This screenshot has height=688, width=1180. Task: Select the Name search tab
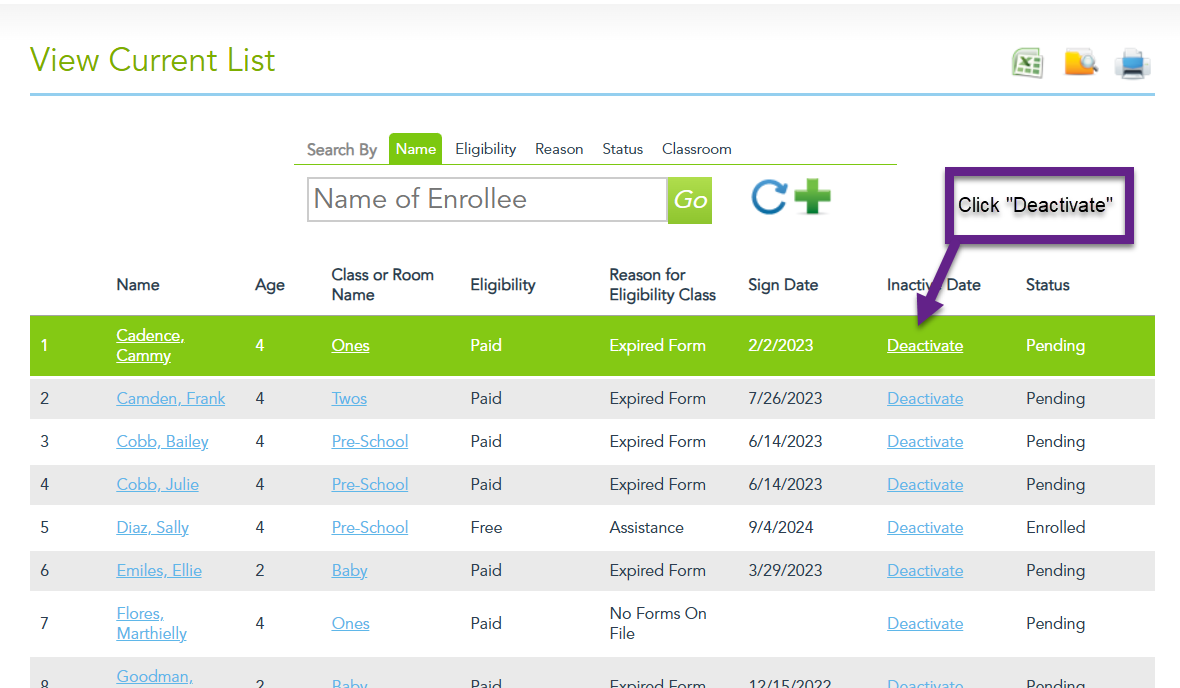(x=415, y=149)
